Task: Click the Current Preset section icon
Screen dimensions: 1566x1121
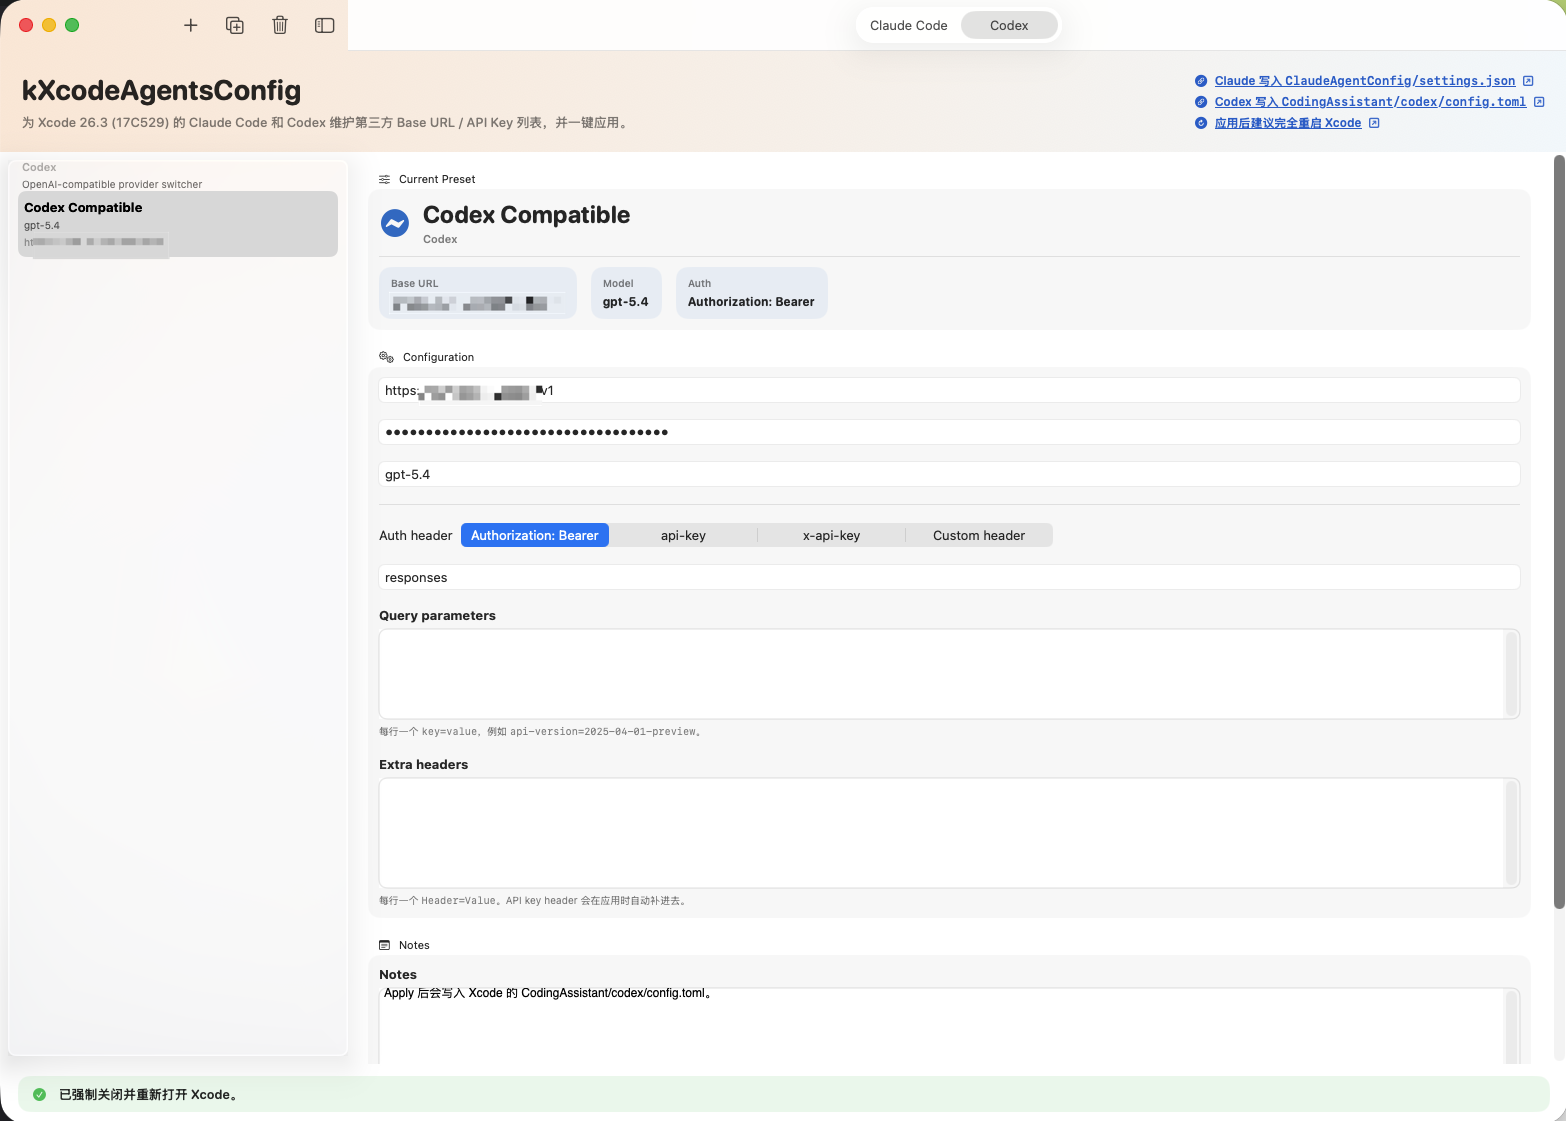Action: [x=385, y=180]
